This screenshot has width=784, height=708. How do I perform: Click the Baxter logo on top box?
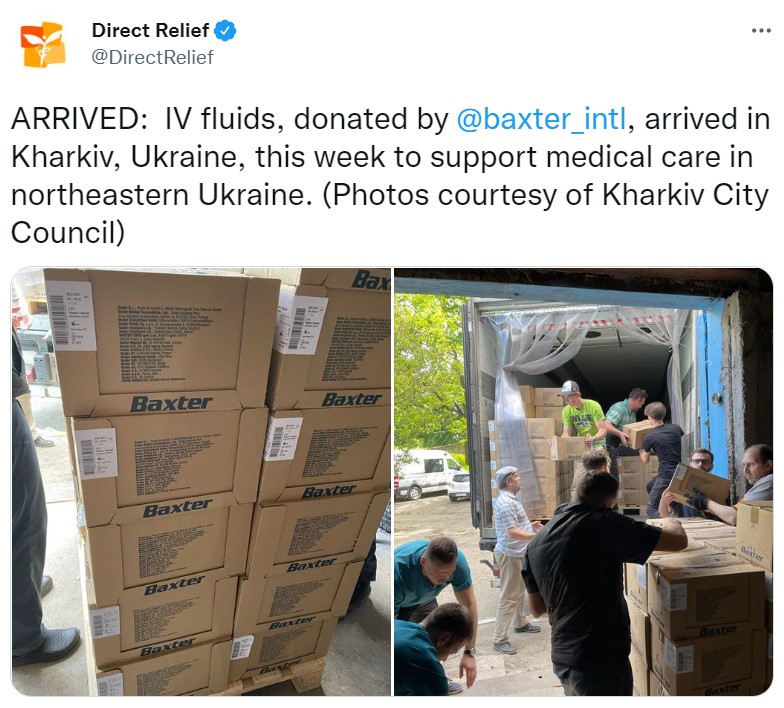pyautogui.click(x=171, y=404)
